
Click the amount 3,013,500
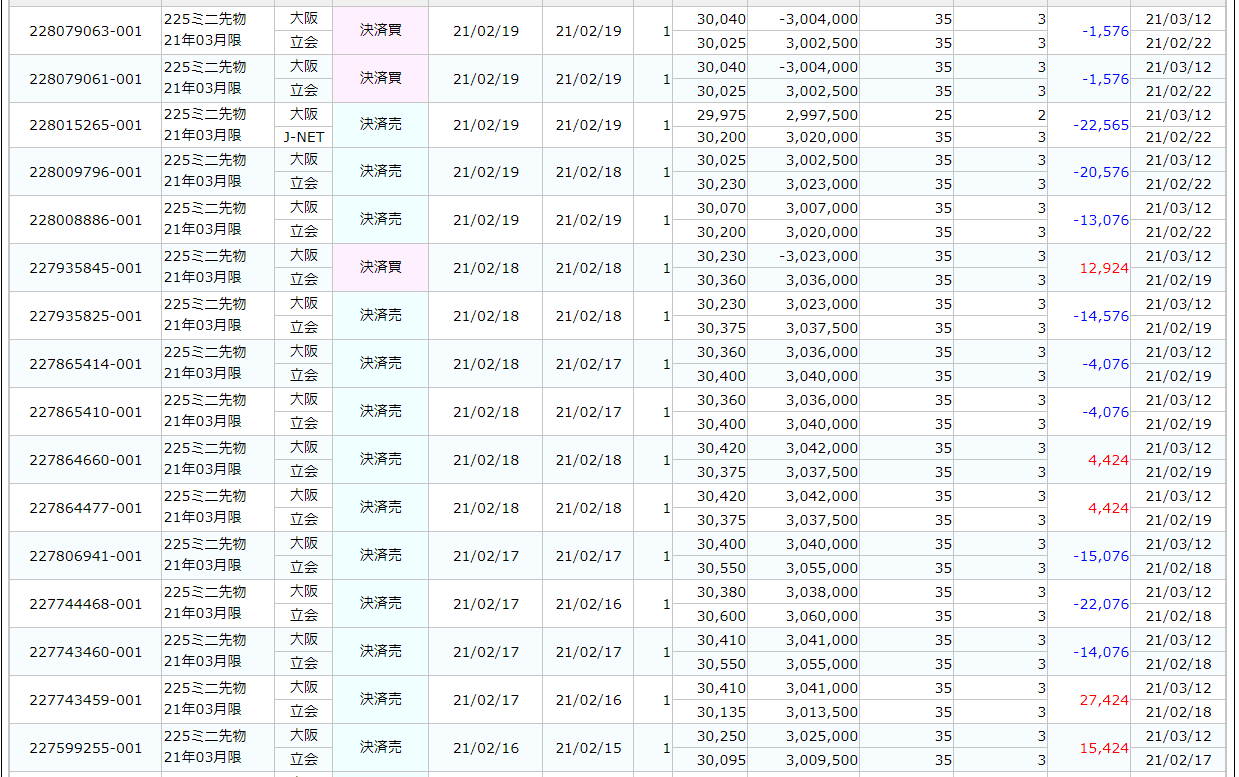pyautogui.click(x=821, y=712)
